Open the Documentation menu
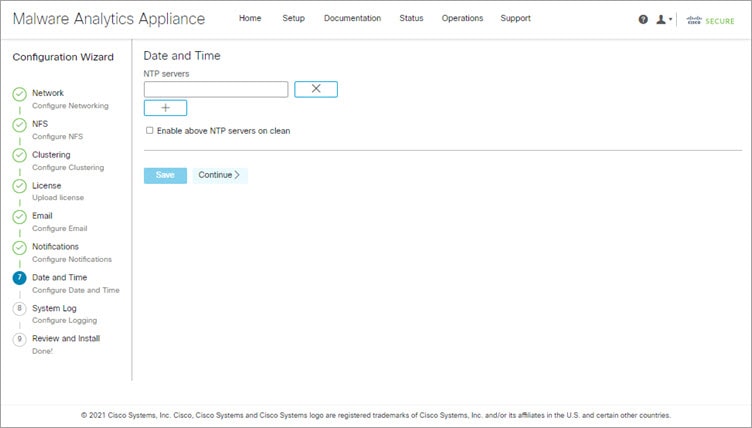Viewport: 752px width, 428px height. pos(352,18)
